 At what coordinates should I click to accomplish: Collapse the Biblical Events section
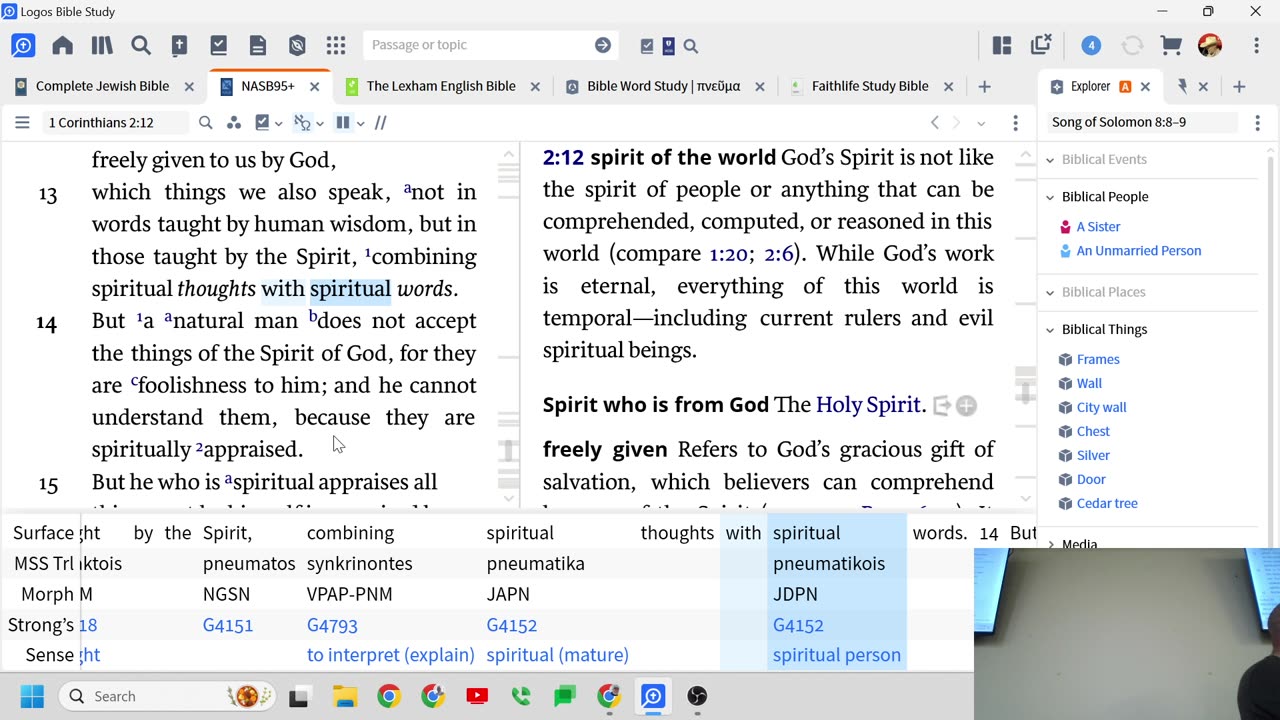pos(1050,160)
